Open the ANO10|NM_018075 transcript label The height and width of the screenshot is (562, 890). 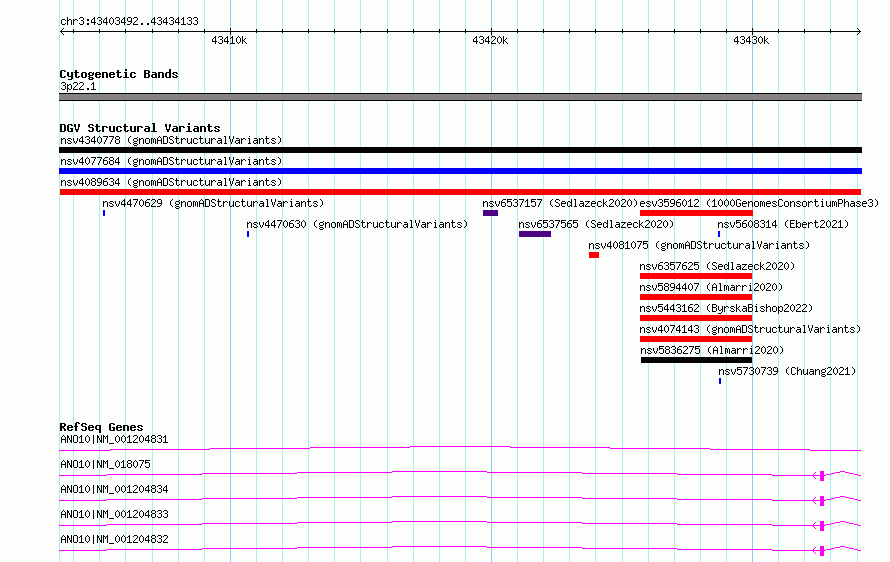(x=106, y=464)
